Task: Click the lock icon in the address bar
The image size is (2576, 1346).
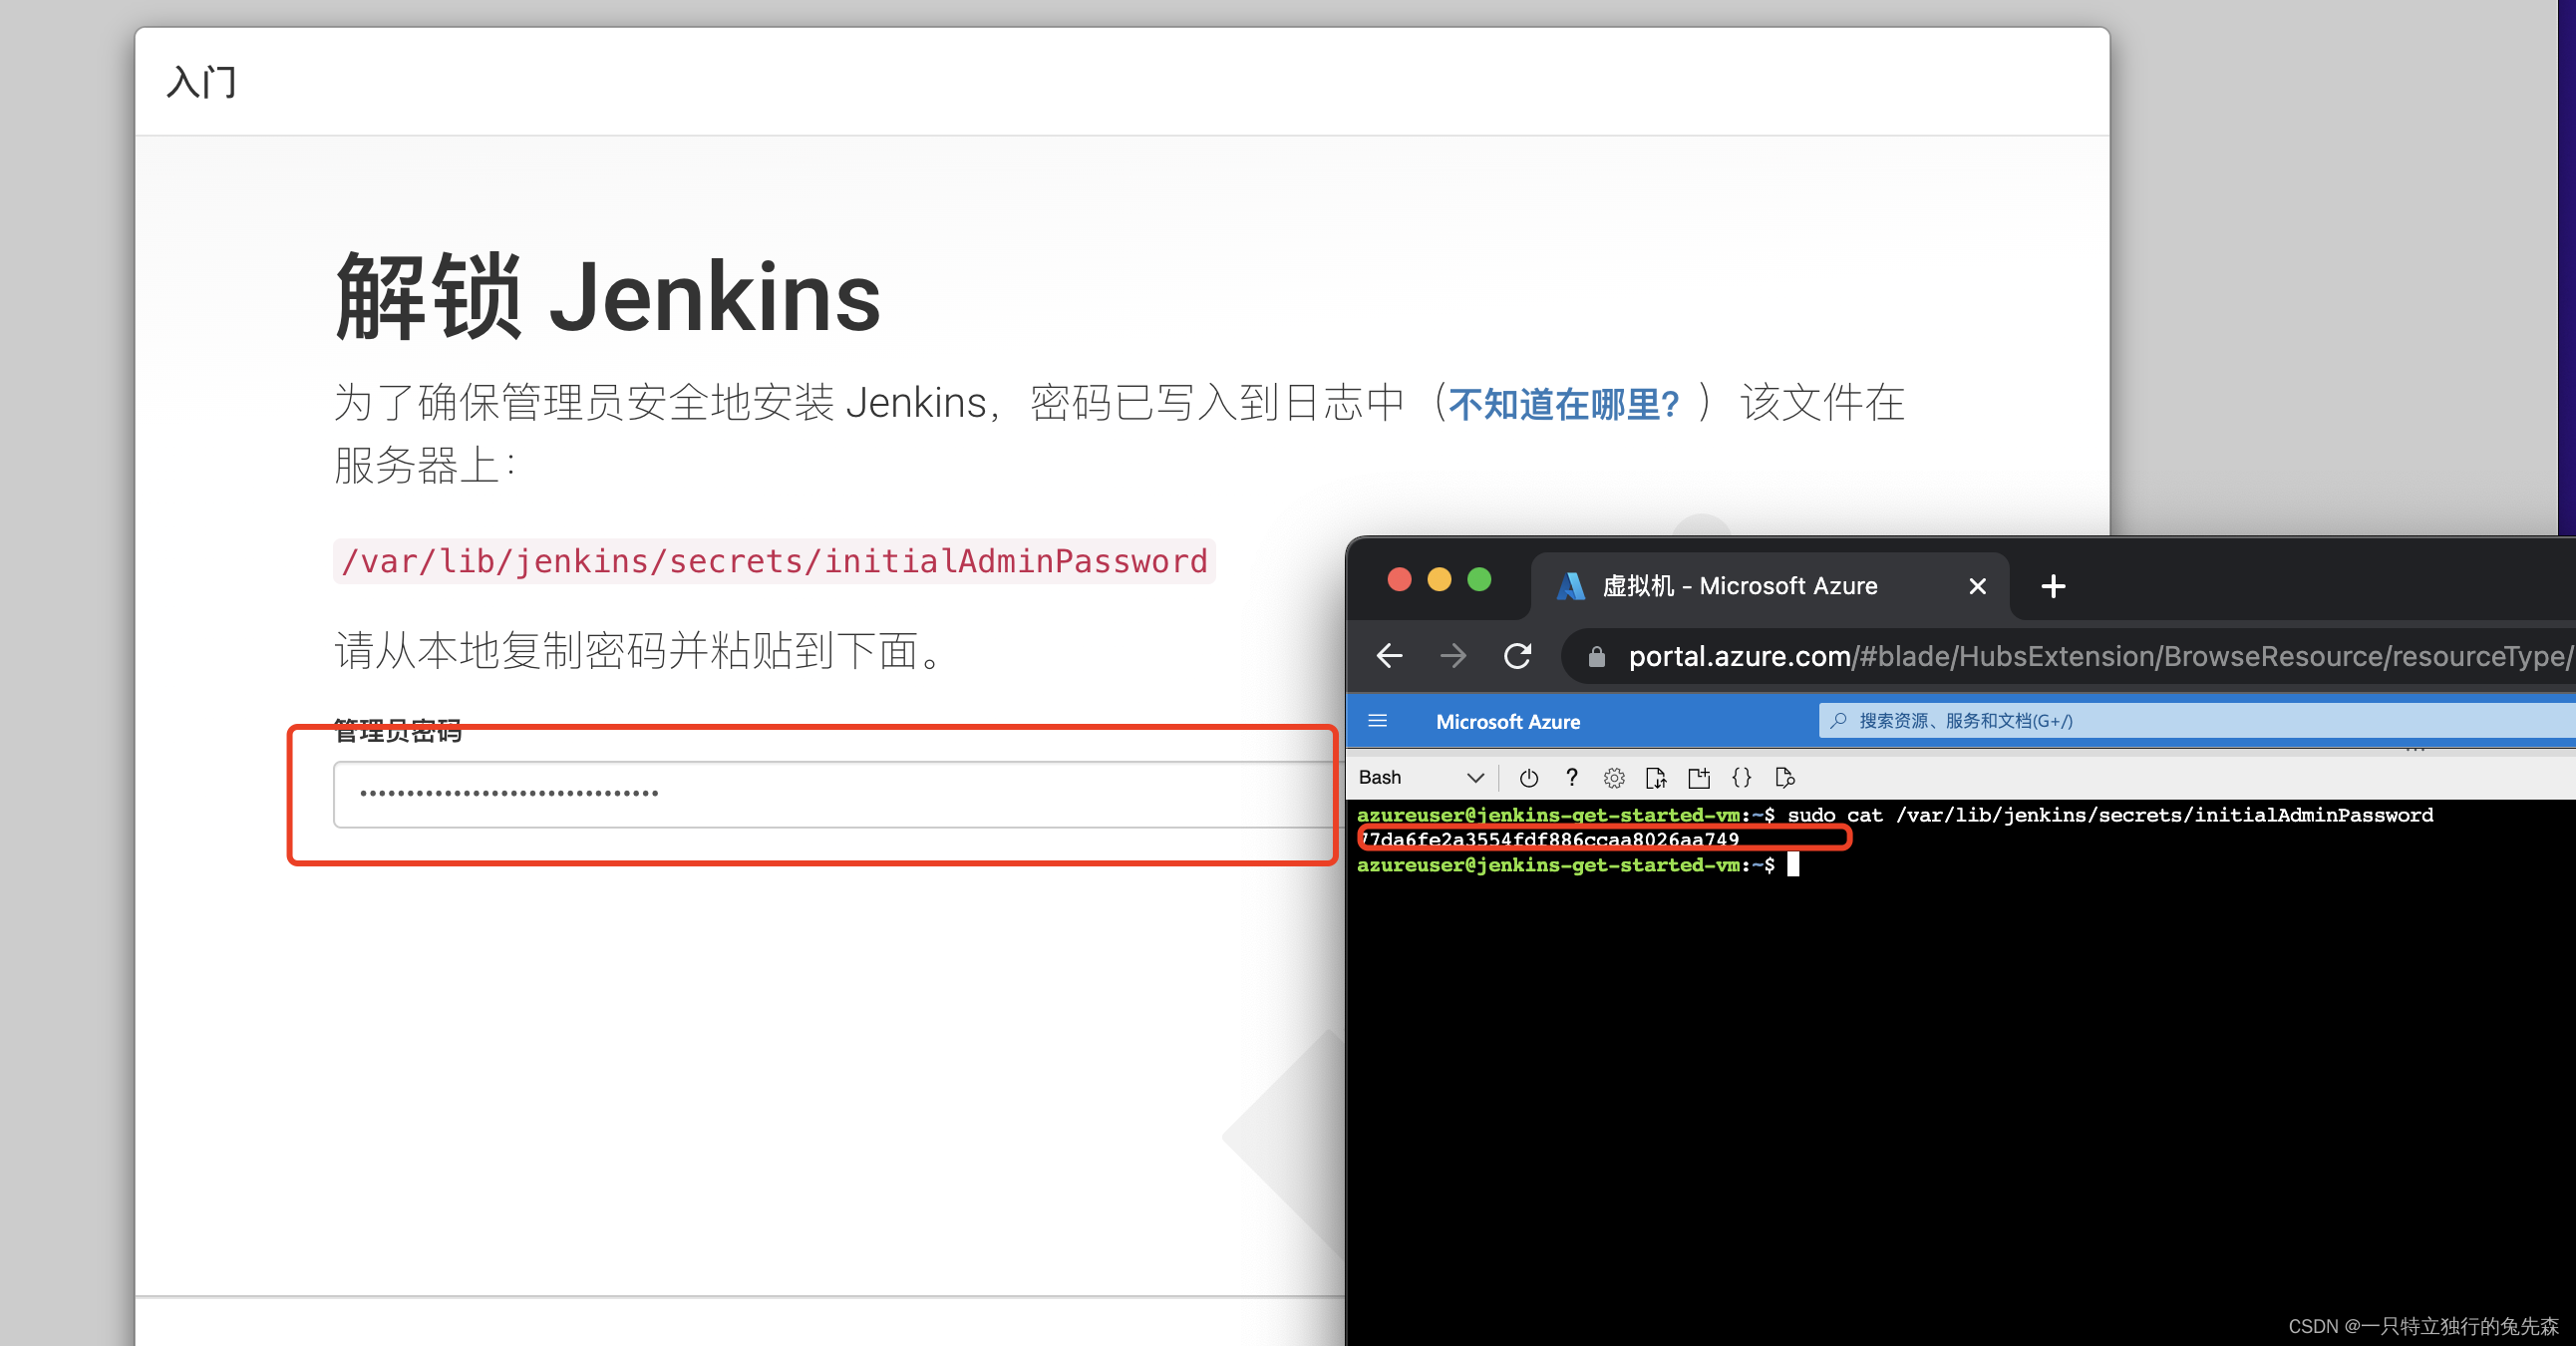Action: coord(1597,657)
